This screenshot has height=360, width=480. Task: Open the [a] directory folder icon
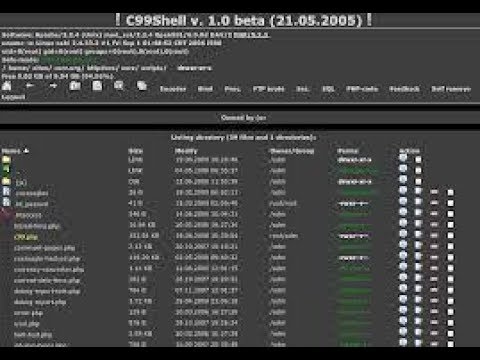click(x=6, y=181)
